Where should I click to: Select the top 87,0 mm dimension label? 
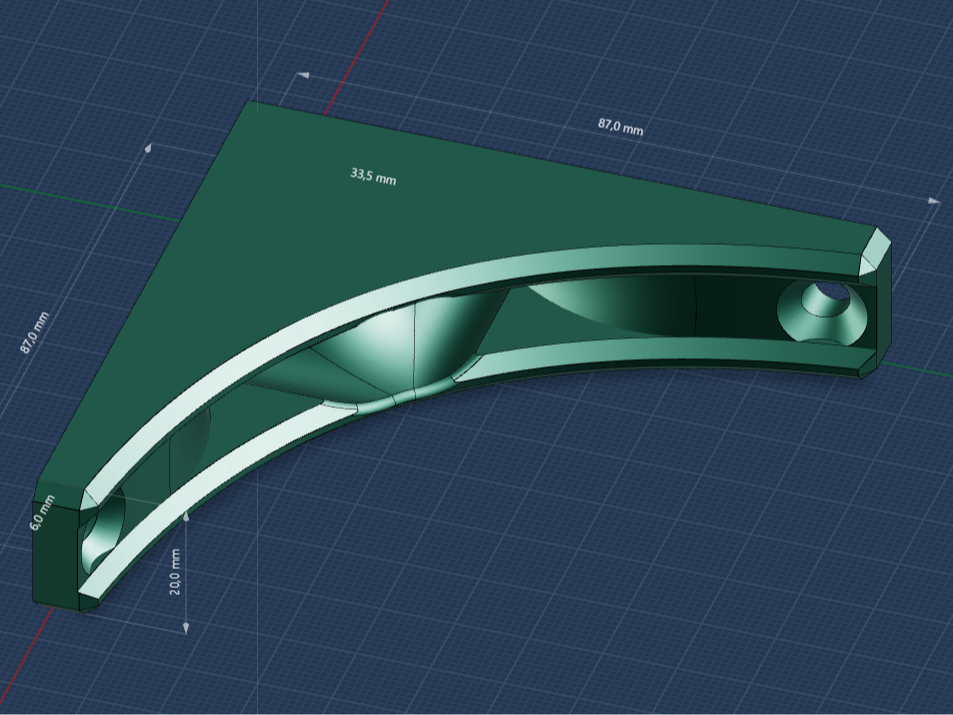pos(620,126)
